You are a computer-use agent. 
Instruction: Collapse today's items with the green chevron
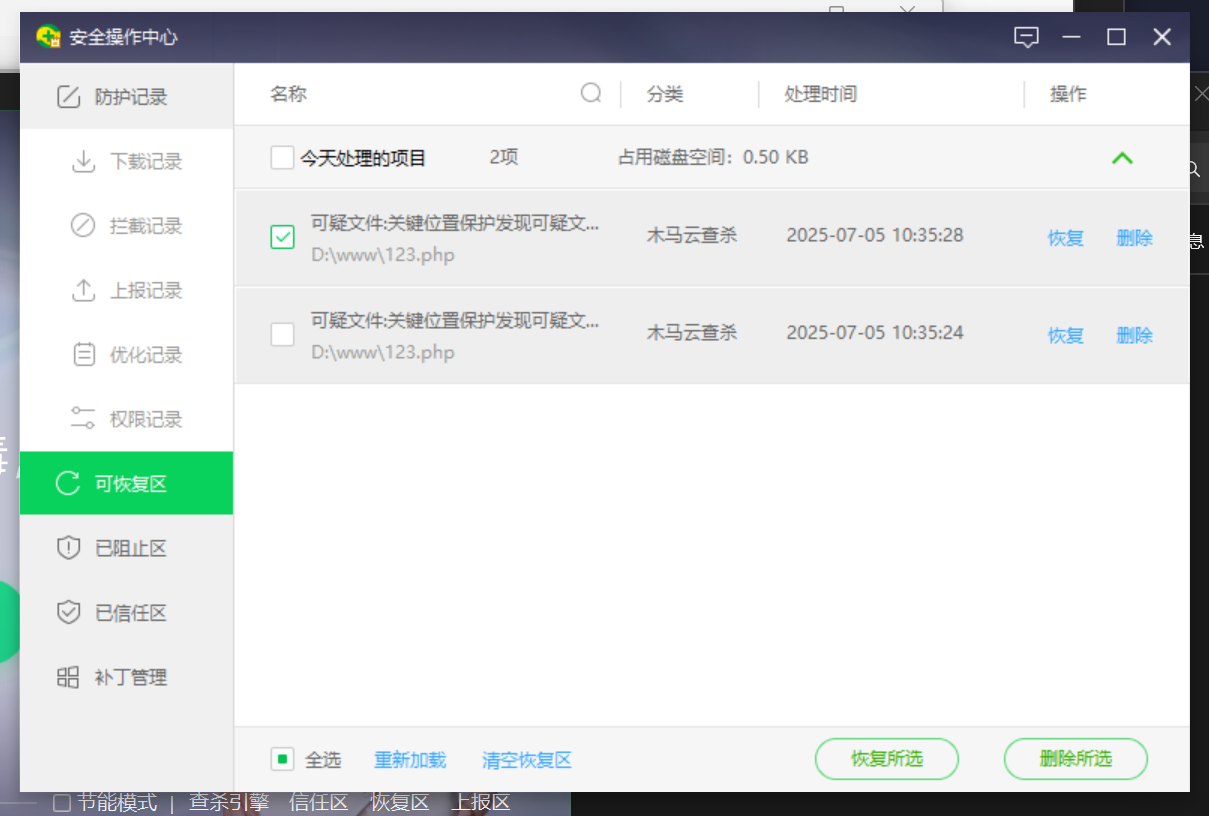[x=1122, y=158]
